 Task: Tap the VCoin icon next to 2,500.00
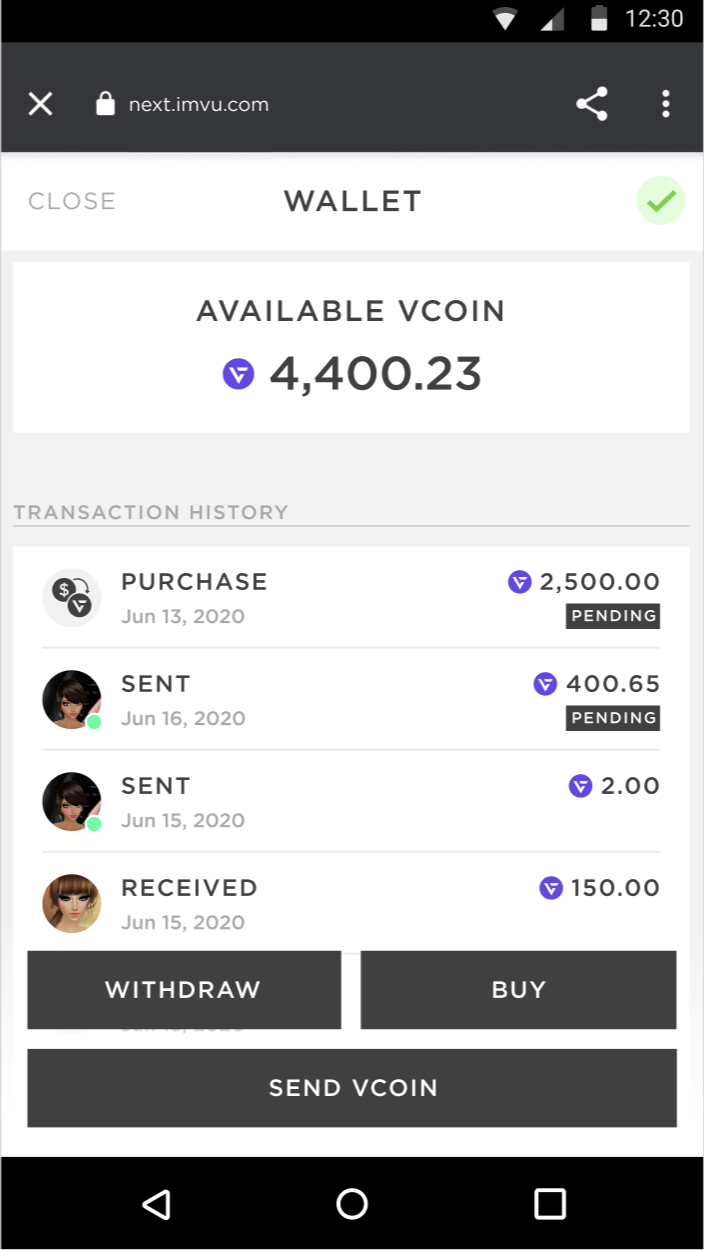tap(519, 581)
